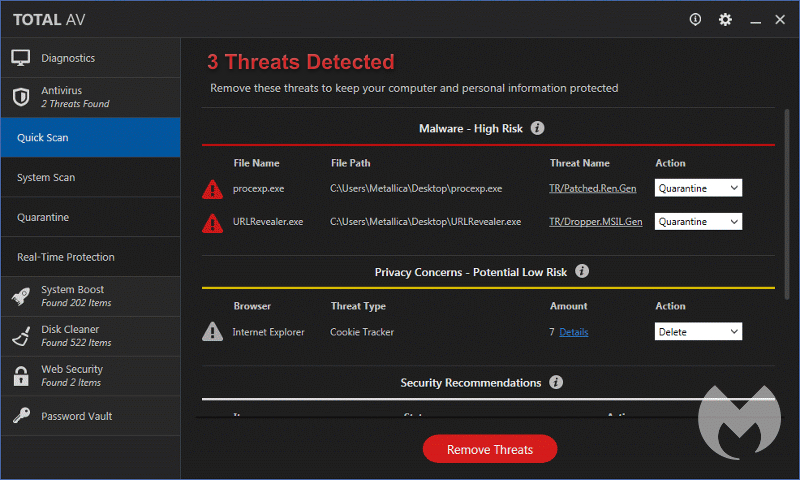The width and height of the screenshot is (800, 480).
Task: Show info for Malware - High Risk
Action: (537, 128)
